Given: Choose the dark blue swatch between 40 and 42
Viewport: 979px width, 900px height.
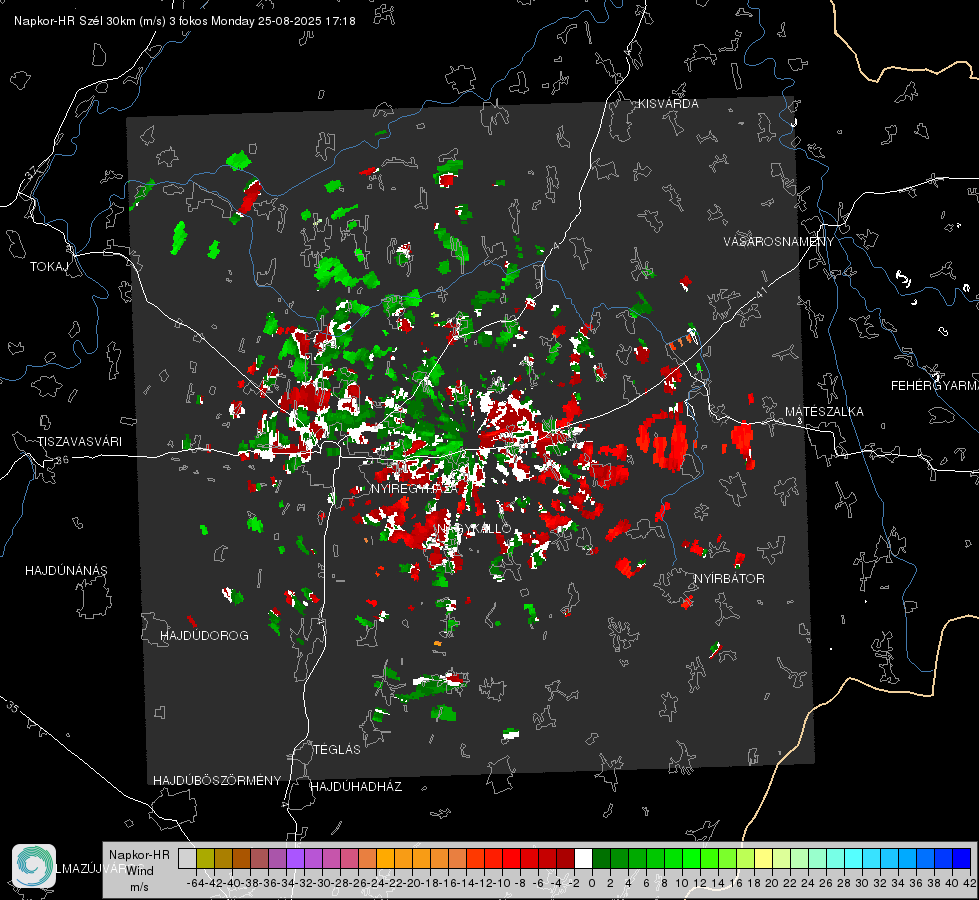Looking at the screenshot, I should click(x=961, y=858).
